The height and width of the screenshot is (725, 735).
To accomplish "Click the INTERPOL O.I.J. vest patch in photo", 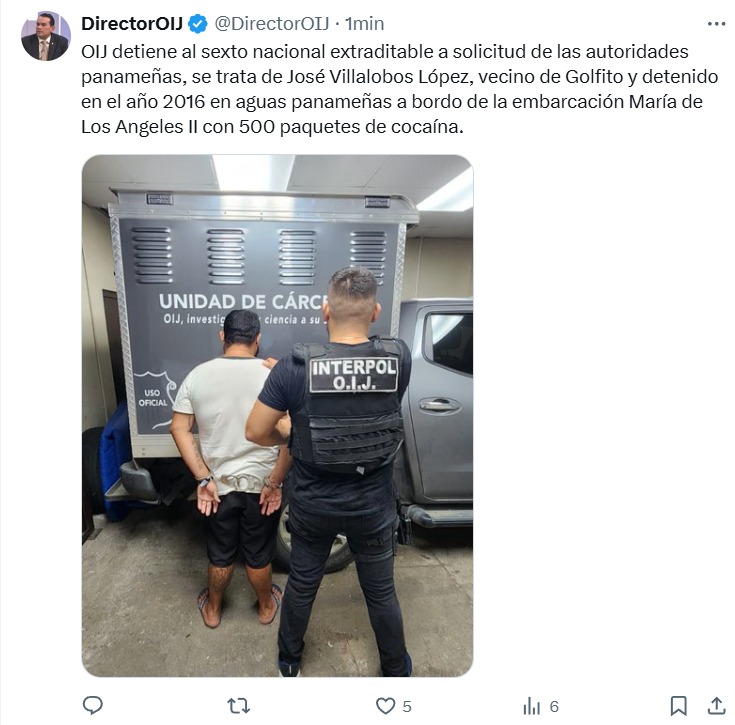I will point(354,374).
